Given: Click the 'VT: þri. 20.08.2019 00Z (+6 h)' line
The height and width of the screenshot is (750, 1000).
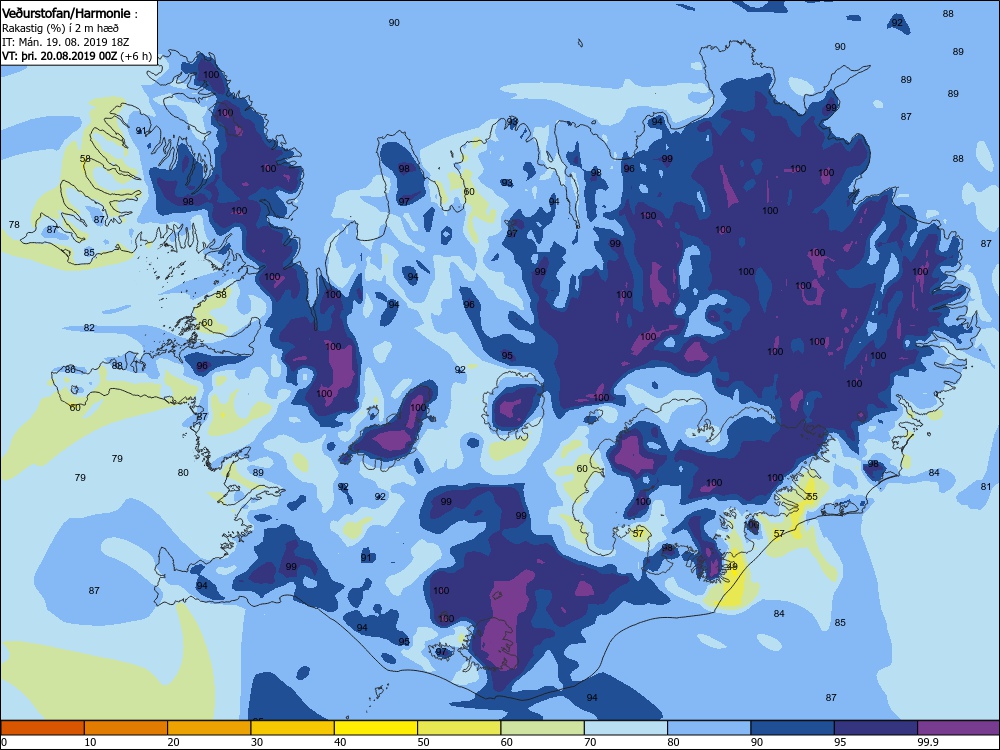Looking at the screenshot, I should [77, 56].
